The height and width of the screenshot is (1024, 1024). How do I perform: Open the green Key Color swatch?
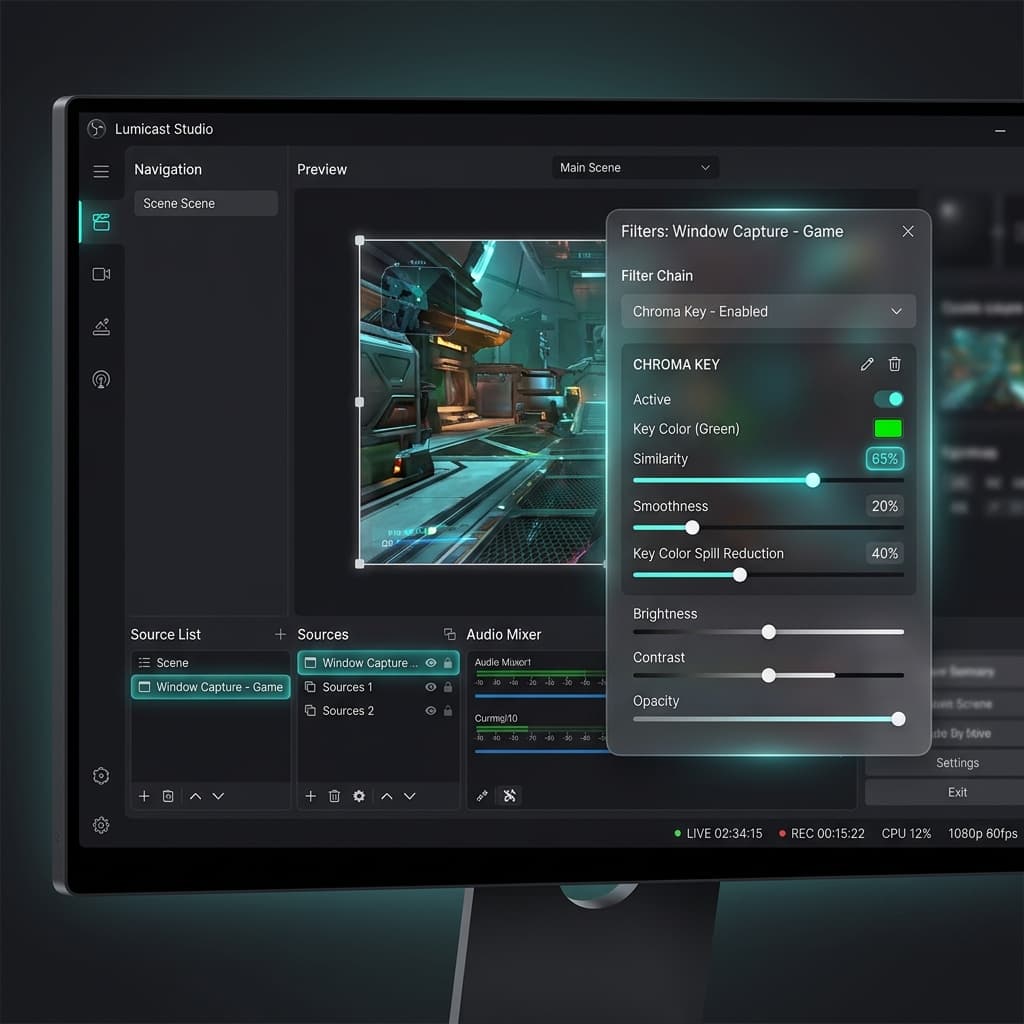pos(887,428)
